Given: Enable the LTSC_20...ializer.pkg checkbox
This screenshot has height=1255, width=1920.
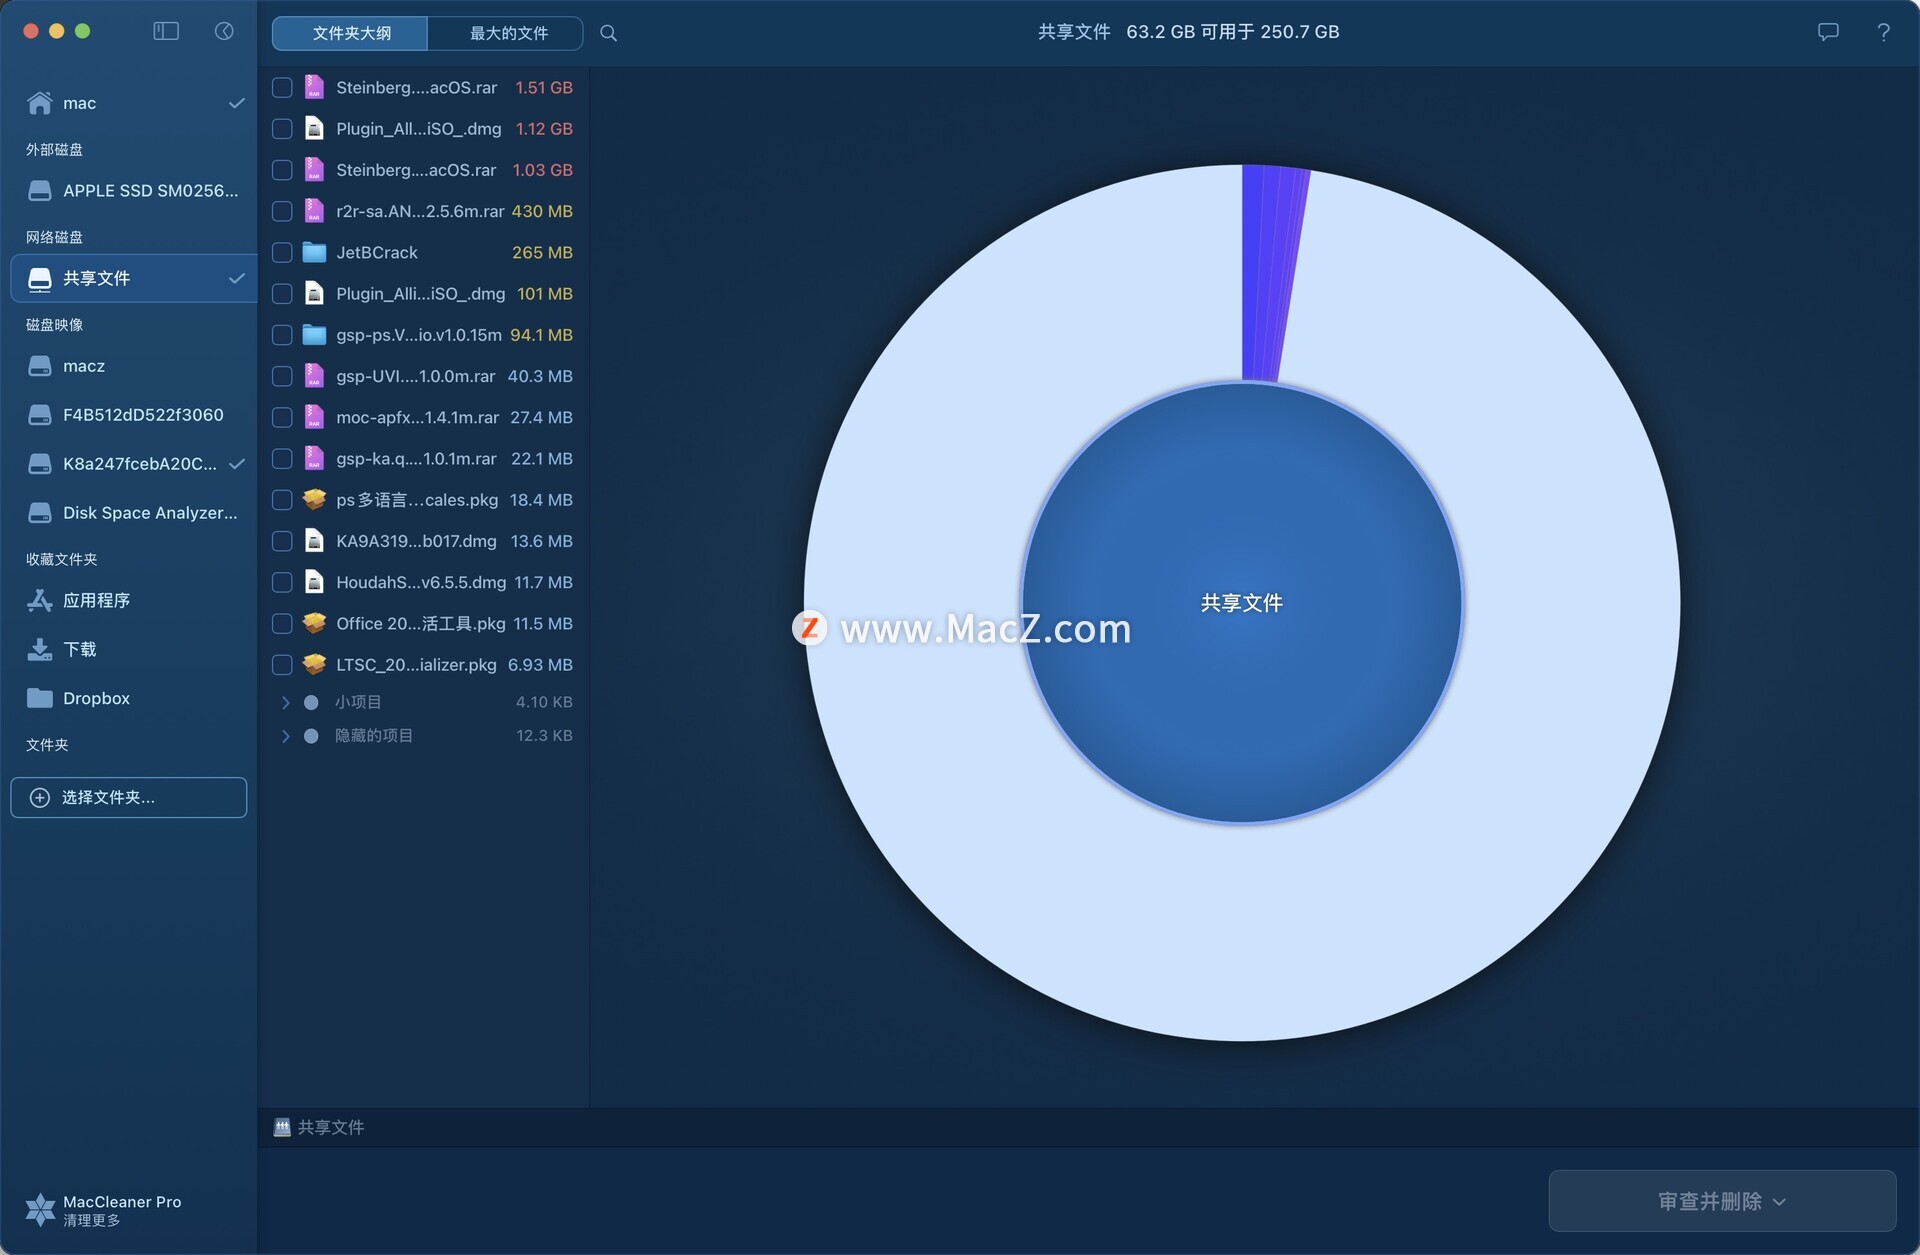Looking at the screenshot, I should (282, 664).
